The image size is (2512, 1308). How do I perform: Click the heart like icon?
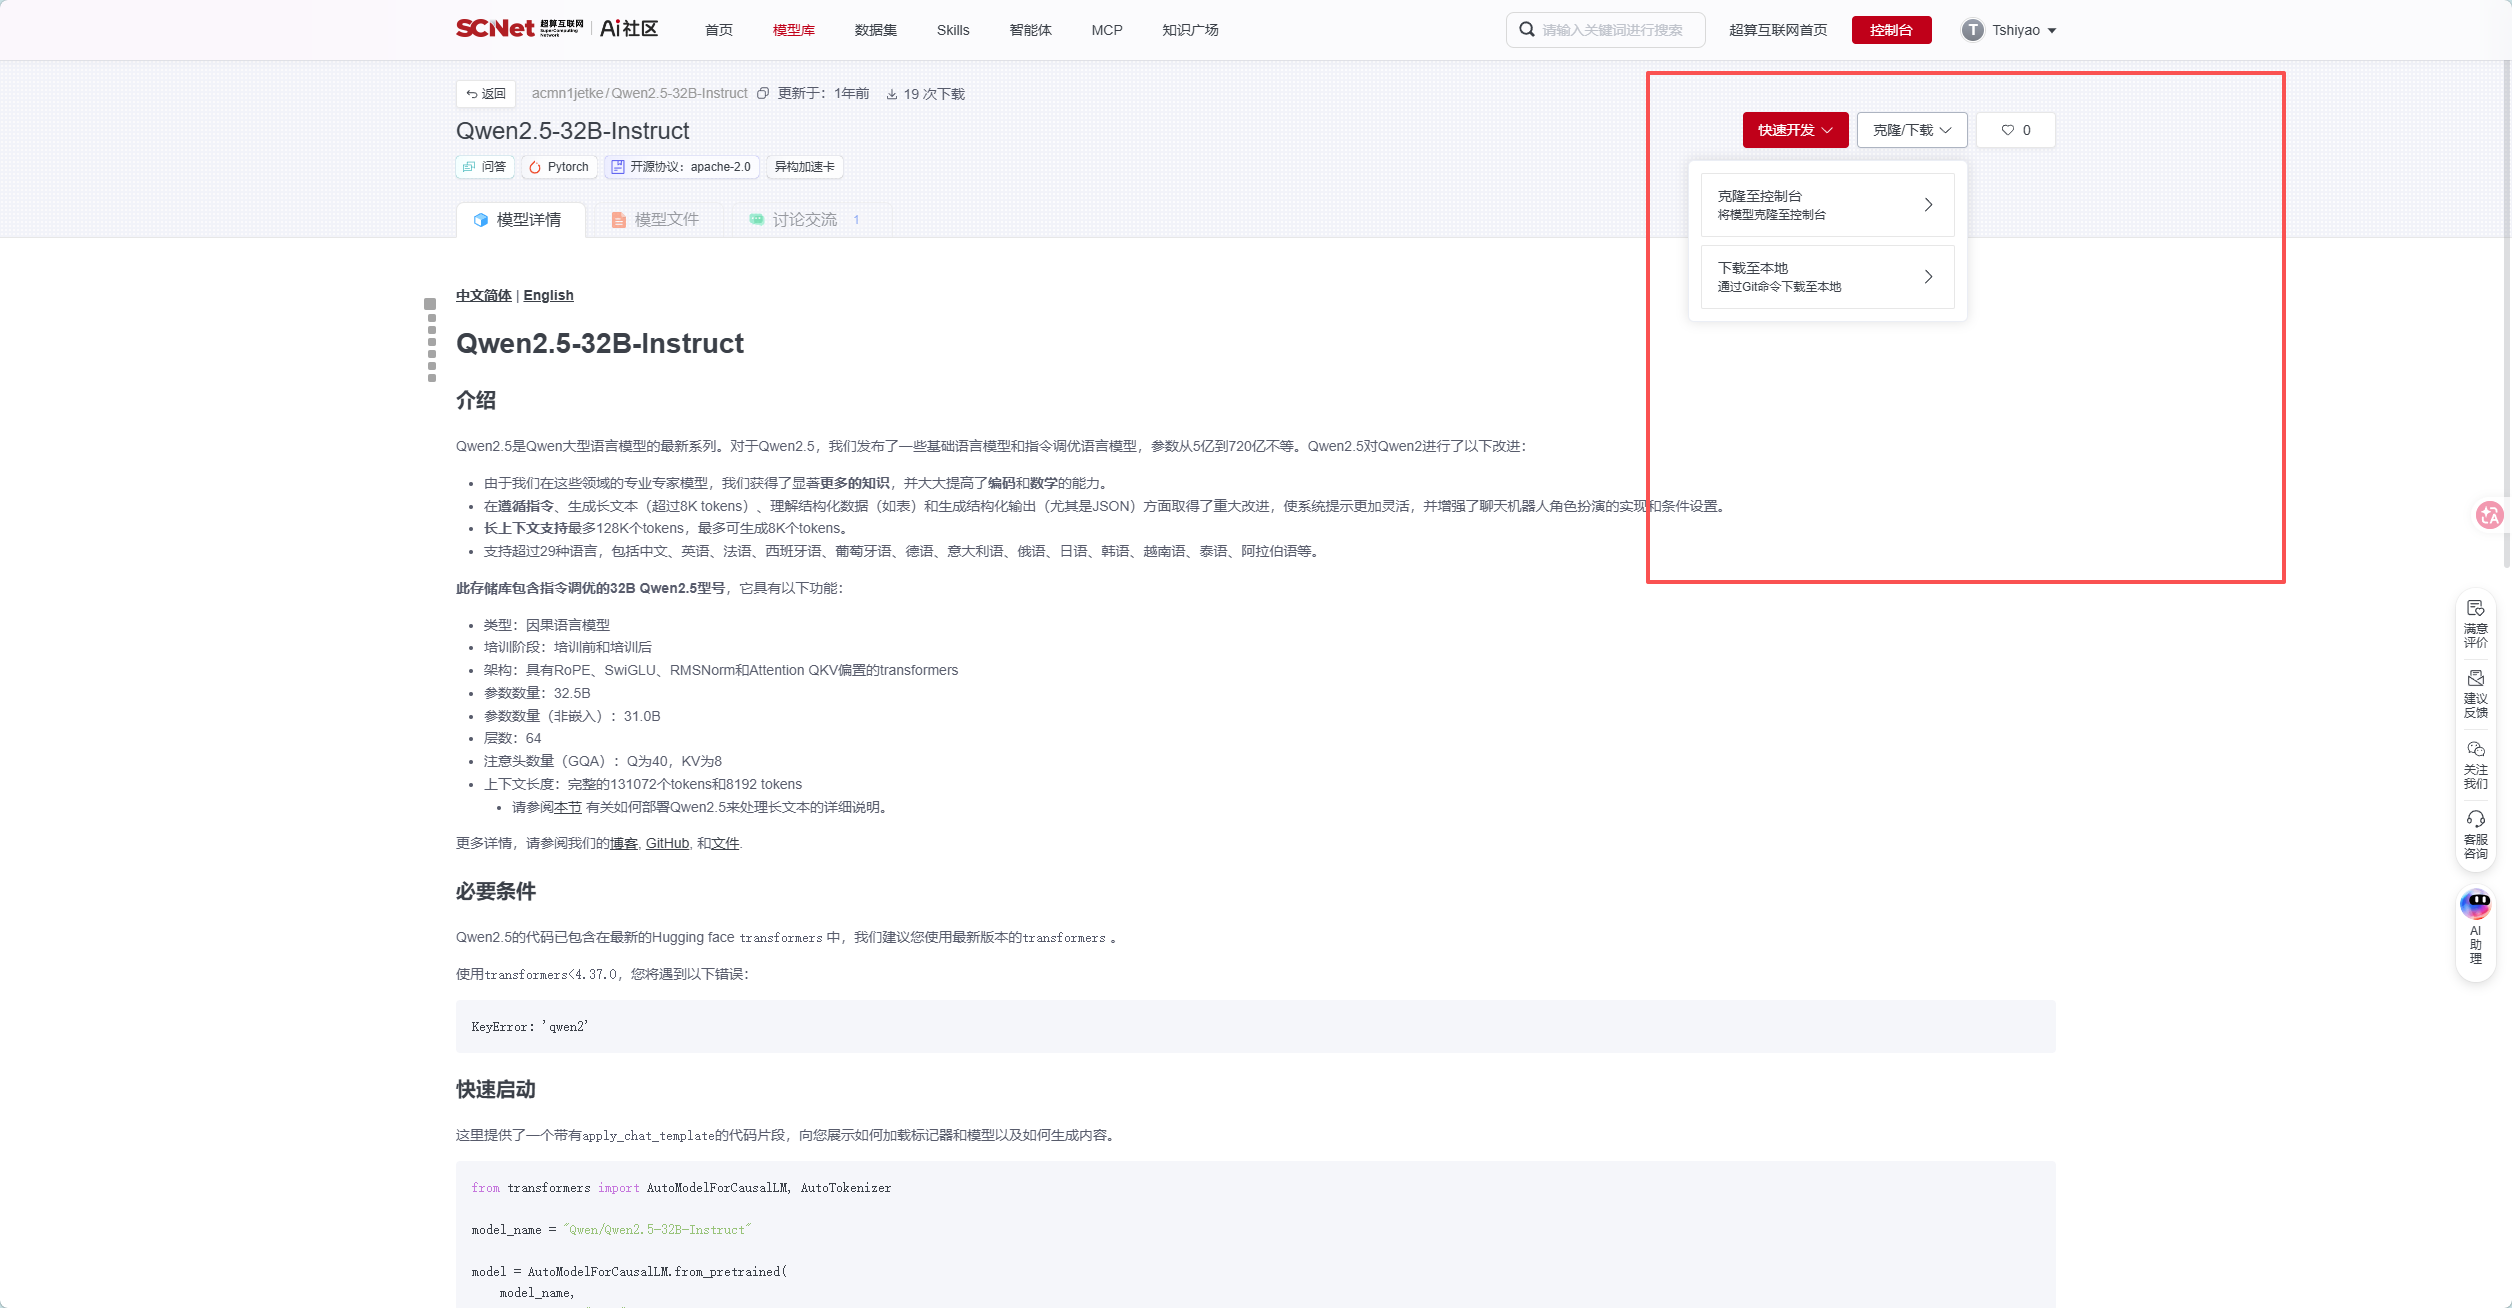(x=2007, y=130)
